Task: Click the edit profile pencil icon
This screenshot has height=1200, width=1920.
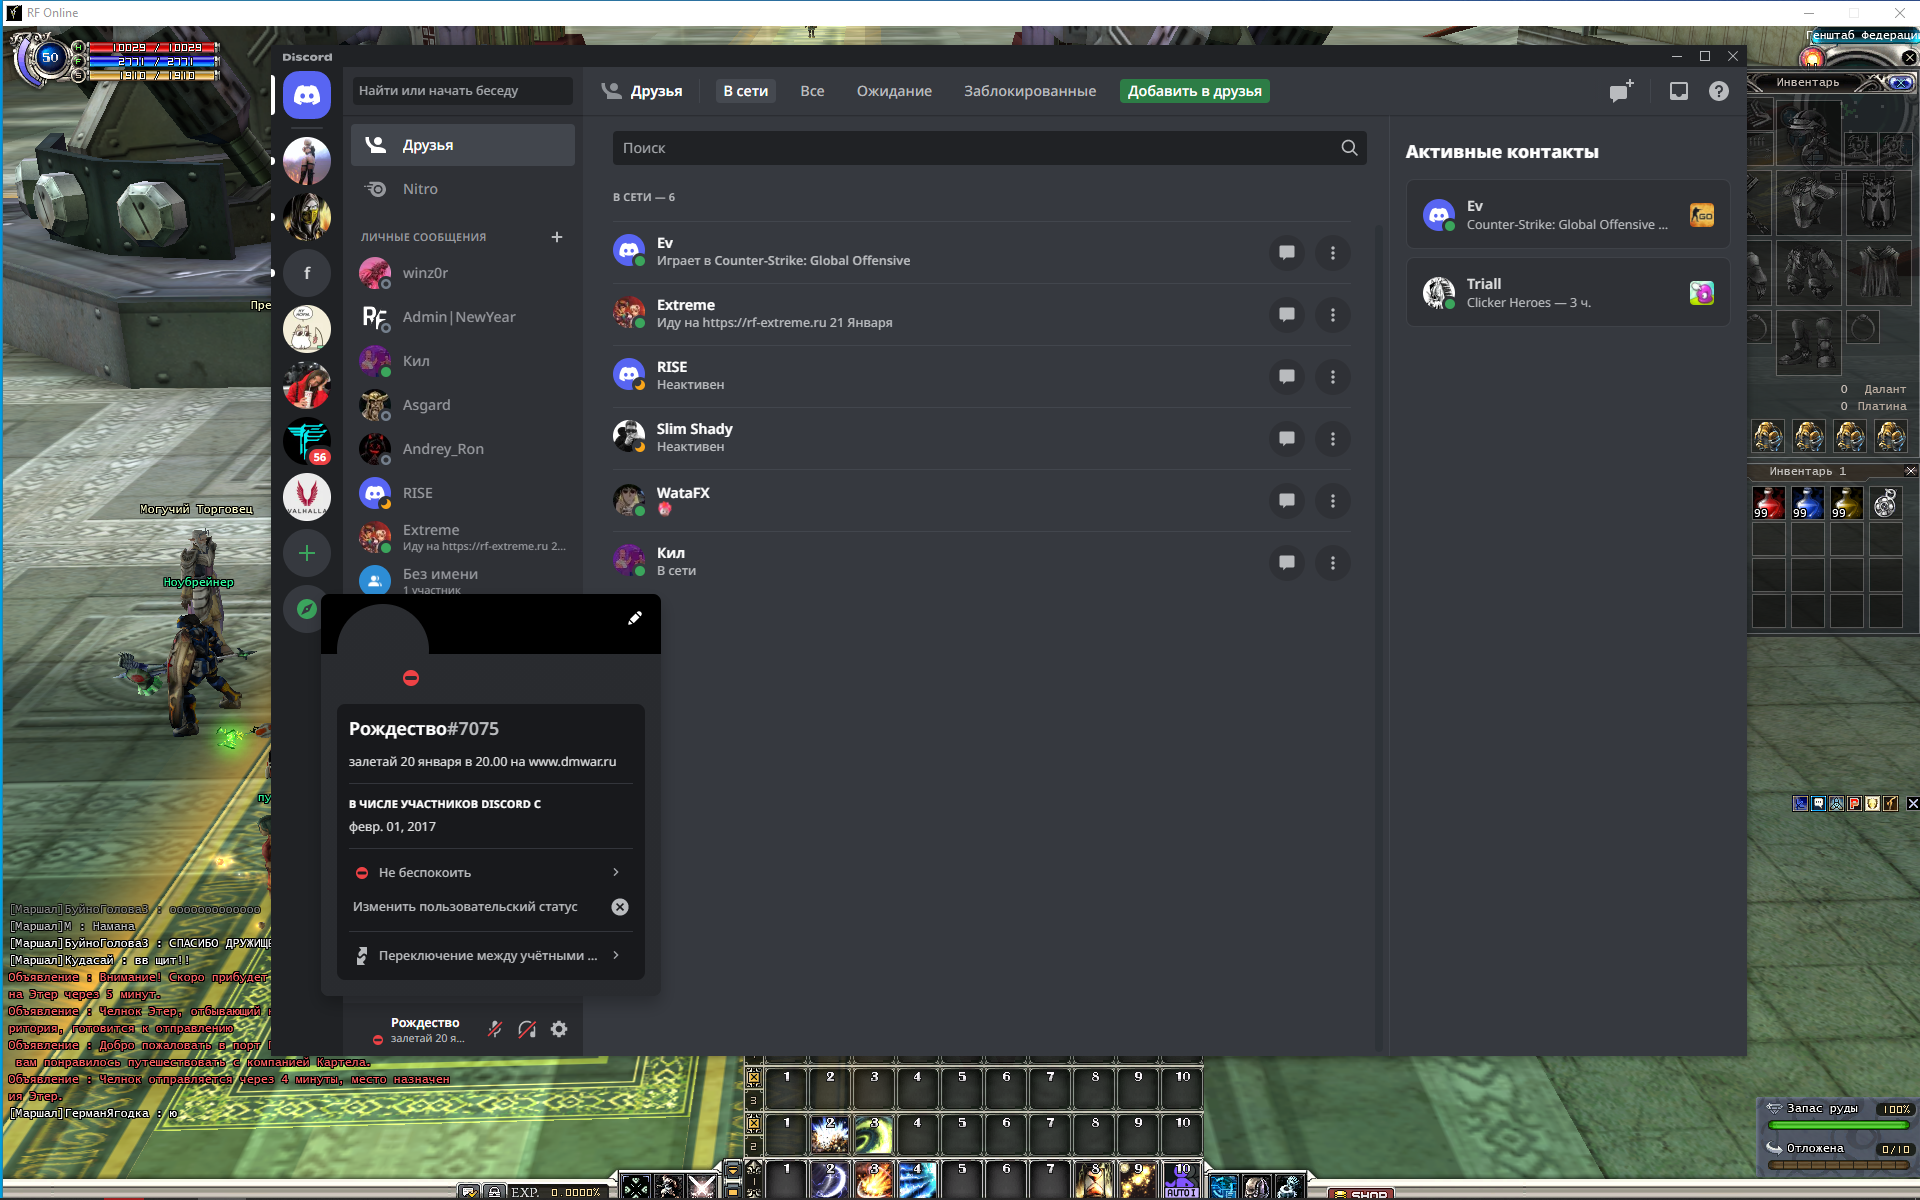Action: click(634, 618)
